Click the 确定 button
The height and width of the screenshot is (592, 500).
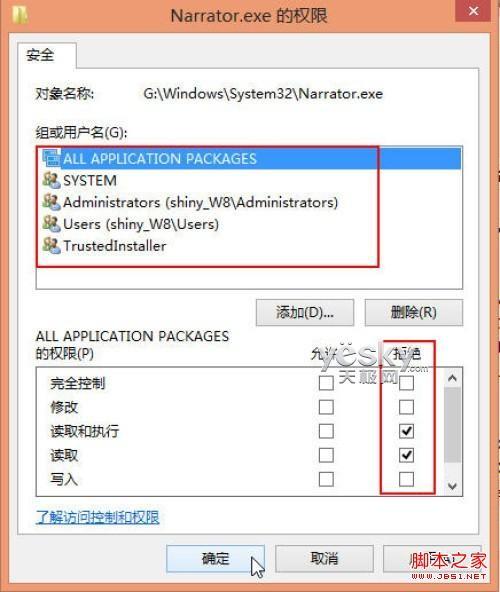pos(215,558)
